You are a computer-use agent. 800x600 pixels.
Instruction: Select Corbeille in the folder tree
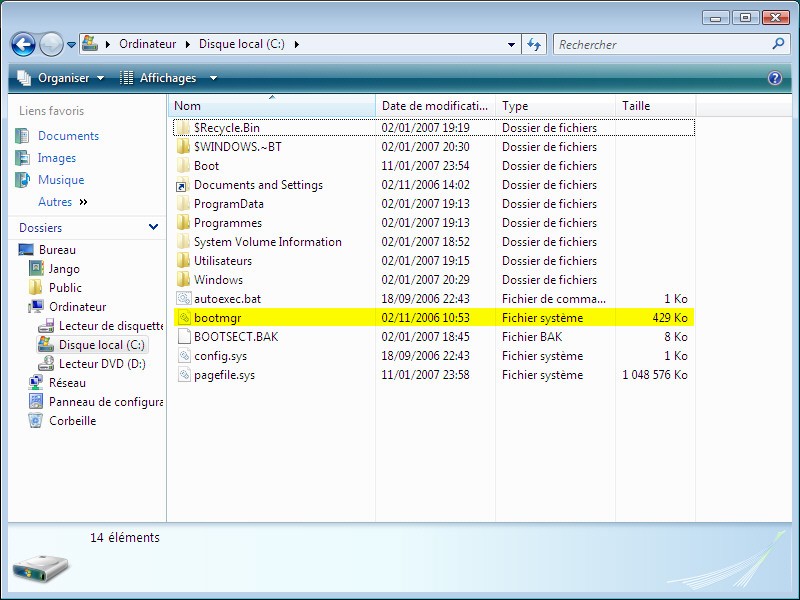click(72, 421)
